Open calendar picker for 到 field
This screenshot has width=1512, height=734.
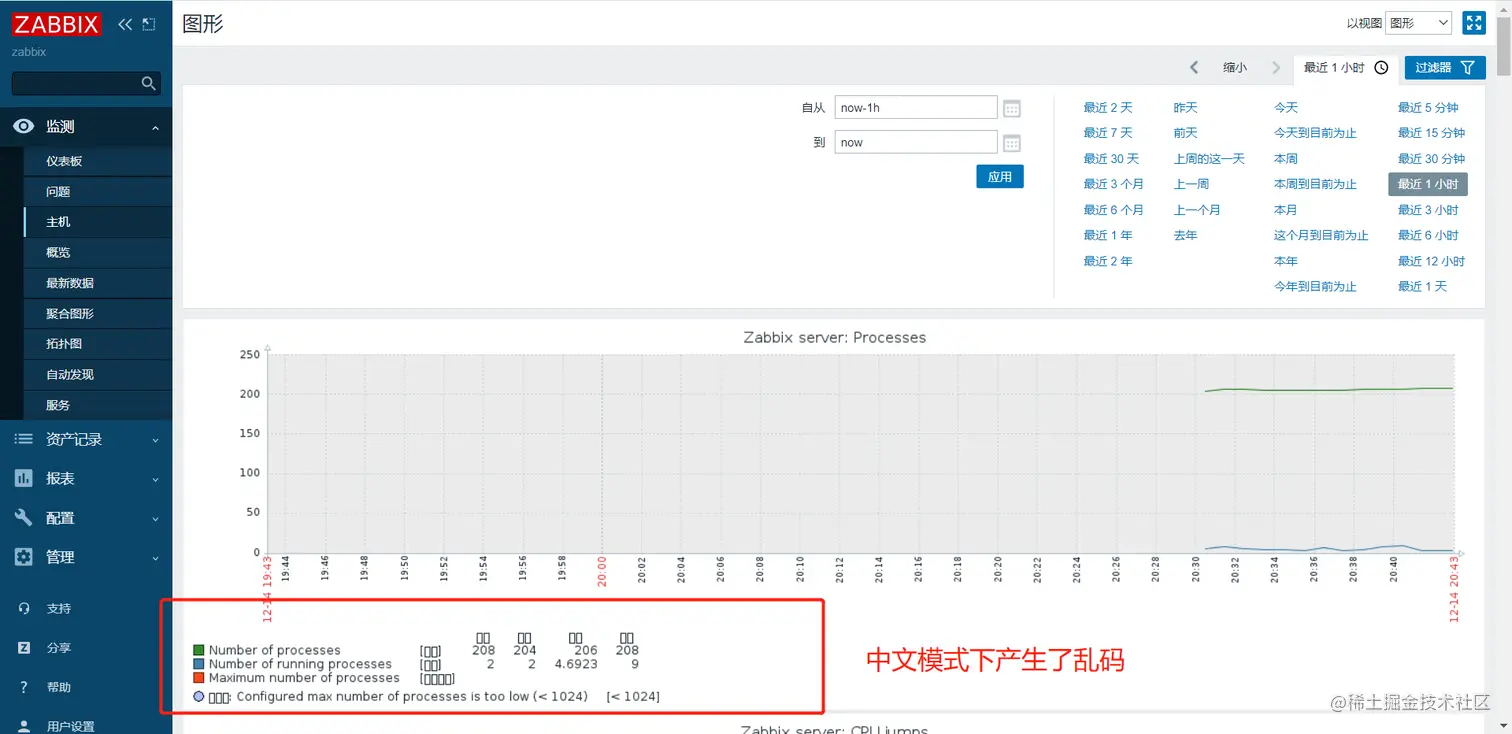[x=1012, y=143]
